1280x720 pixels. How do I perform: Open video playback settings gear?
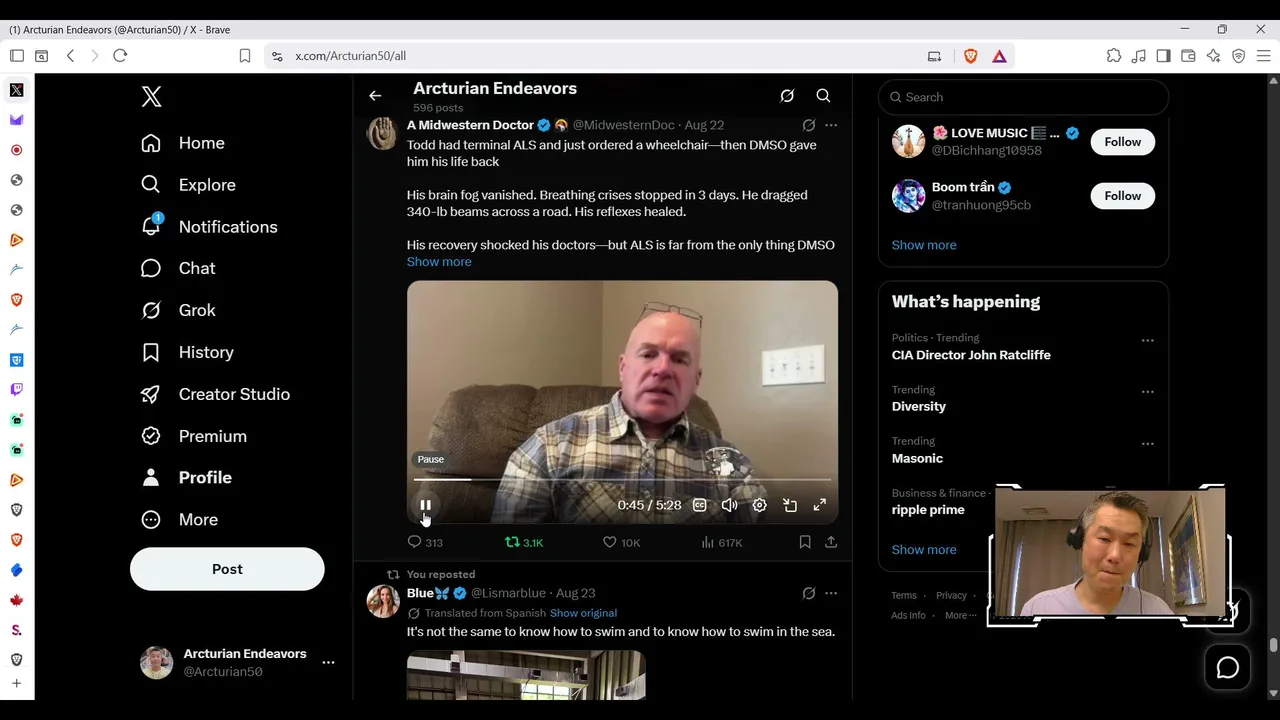coord(760,506)
